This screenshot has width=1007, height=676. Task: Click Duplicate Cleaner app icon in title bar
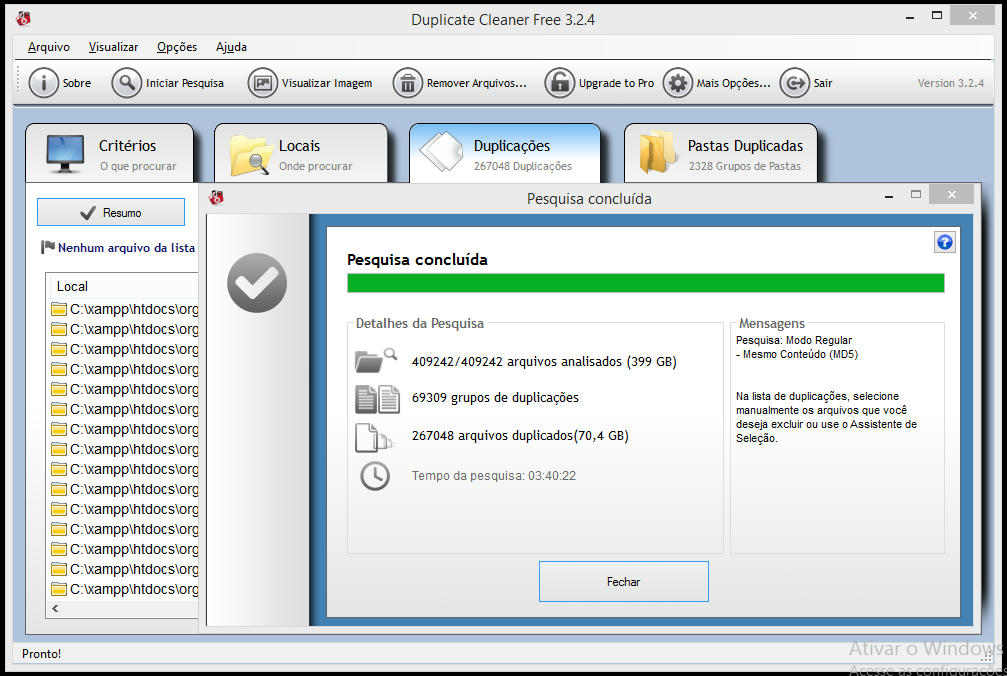[24, 19]
